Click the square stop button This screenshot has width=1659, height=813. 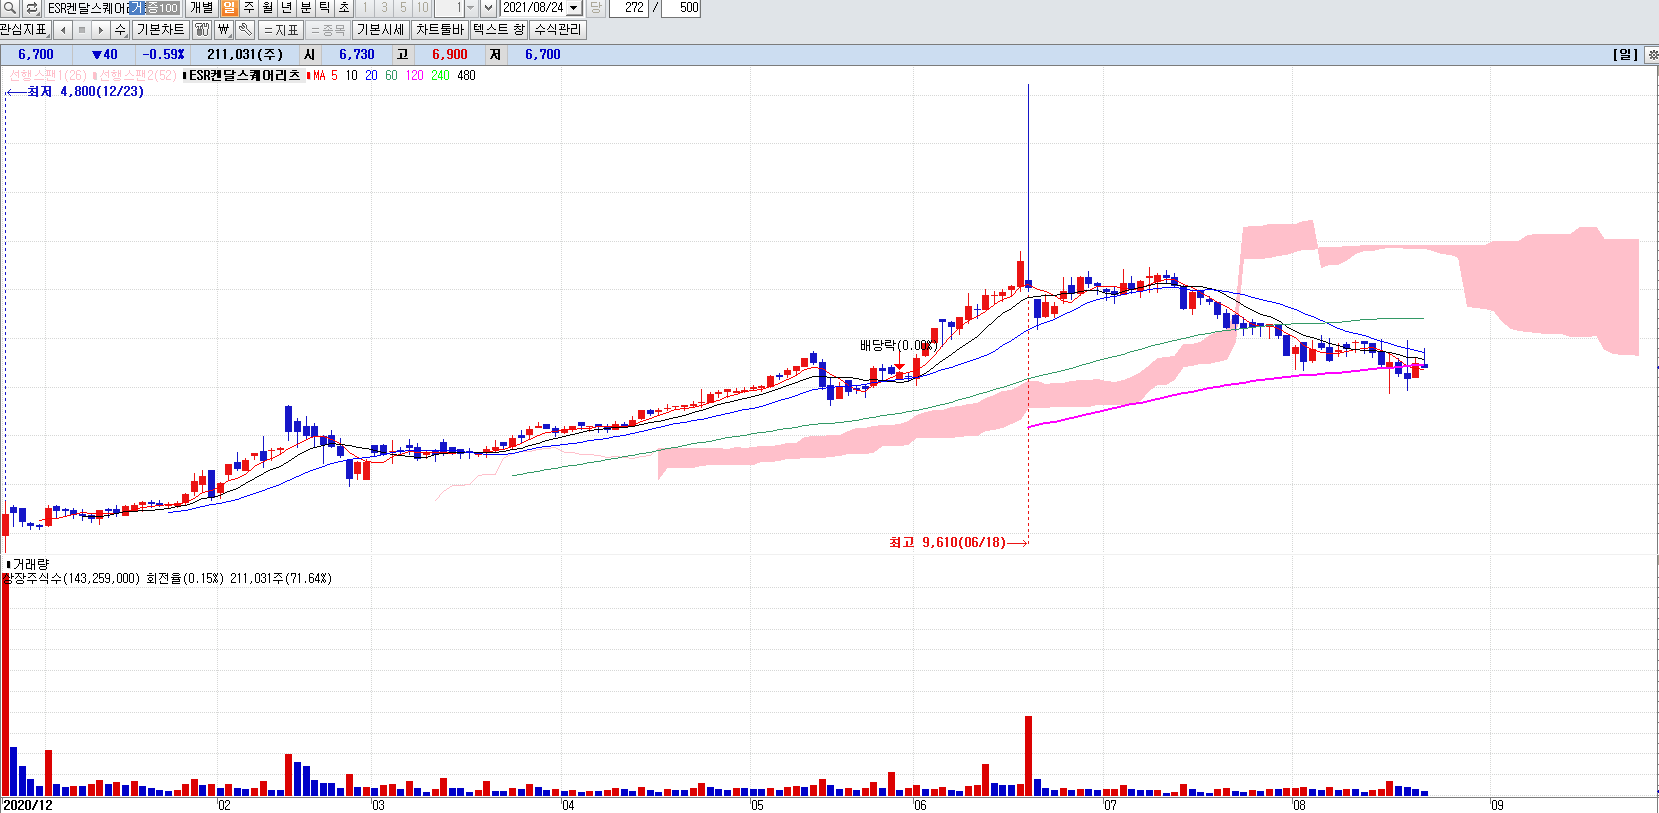tap(82, 30)
